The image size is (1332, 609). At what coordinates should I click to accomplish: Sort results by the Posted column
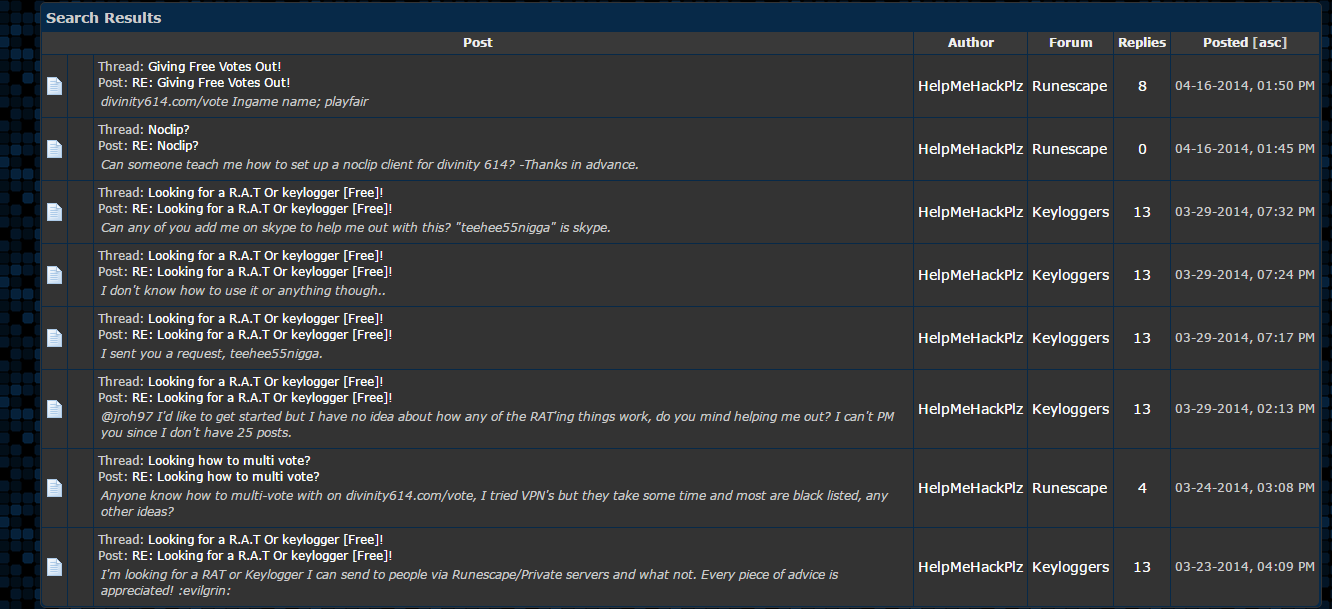(x=1225, y=43)
